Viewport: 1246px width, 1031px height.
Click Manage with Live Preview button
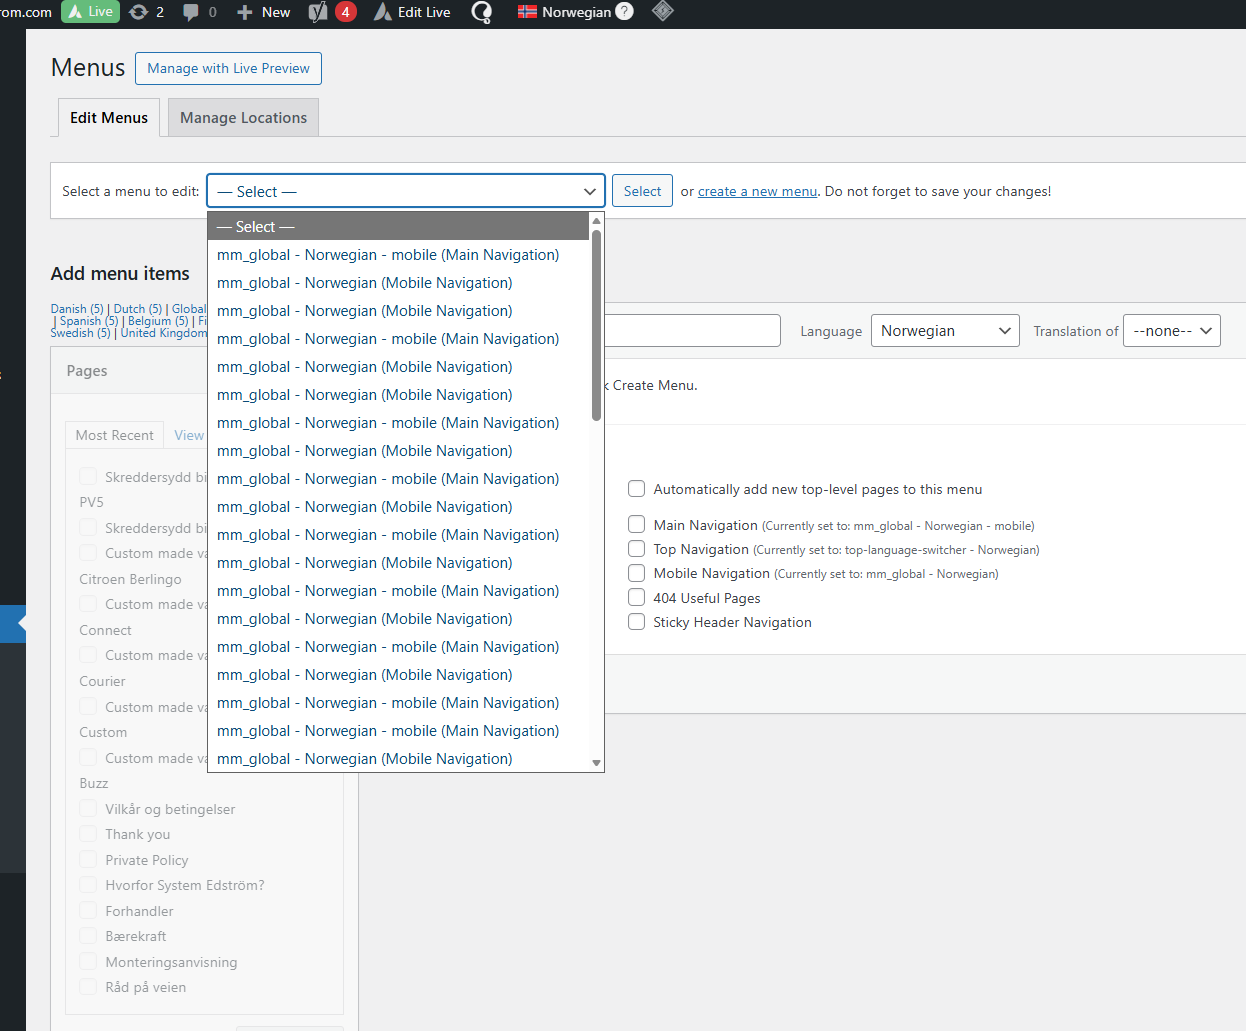[x=228, y=69]
